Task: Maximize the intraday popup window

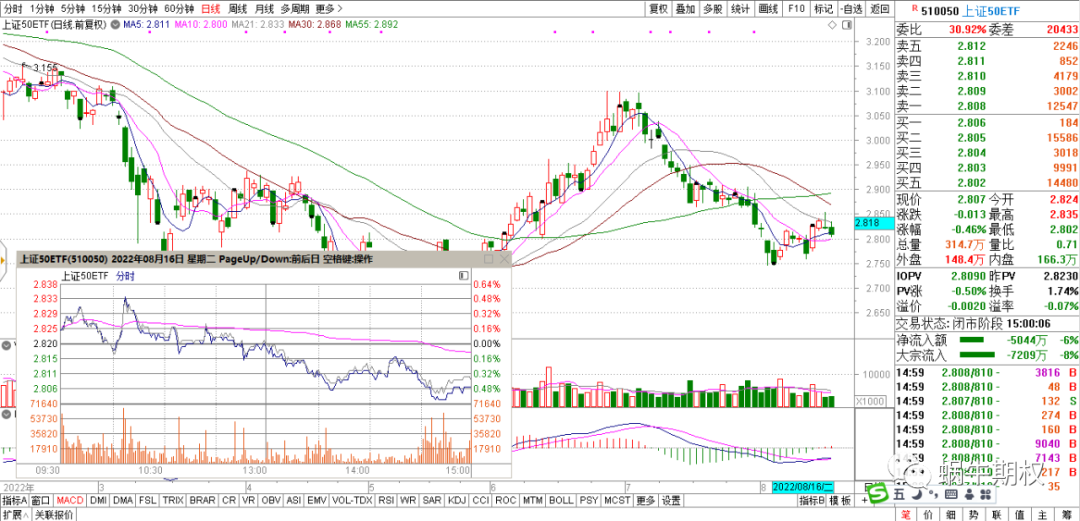Action: pyautogui.click(x=488, y=258)
